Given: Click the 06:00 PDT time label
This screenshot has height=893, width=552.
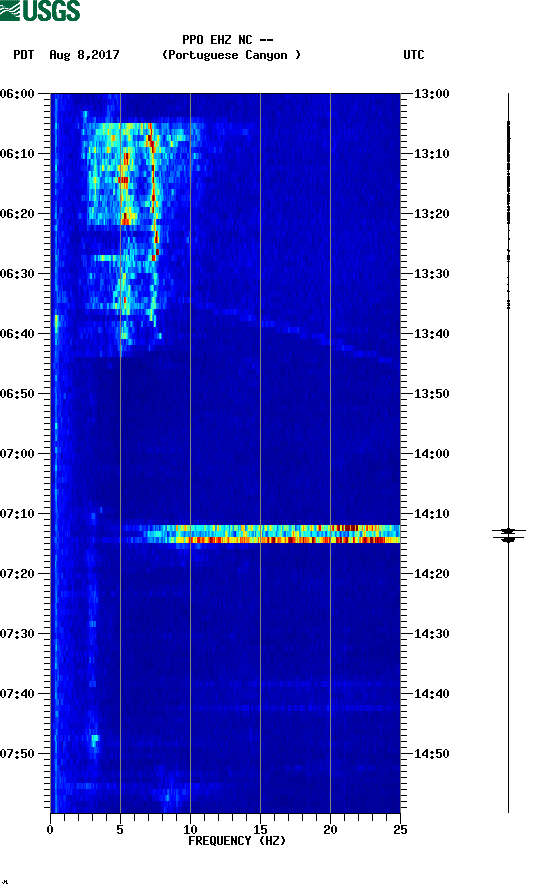Looking at the screenshot, I should coord(17,94).
